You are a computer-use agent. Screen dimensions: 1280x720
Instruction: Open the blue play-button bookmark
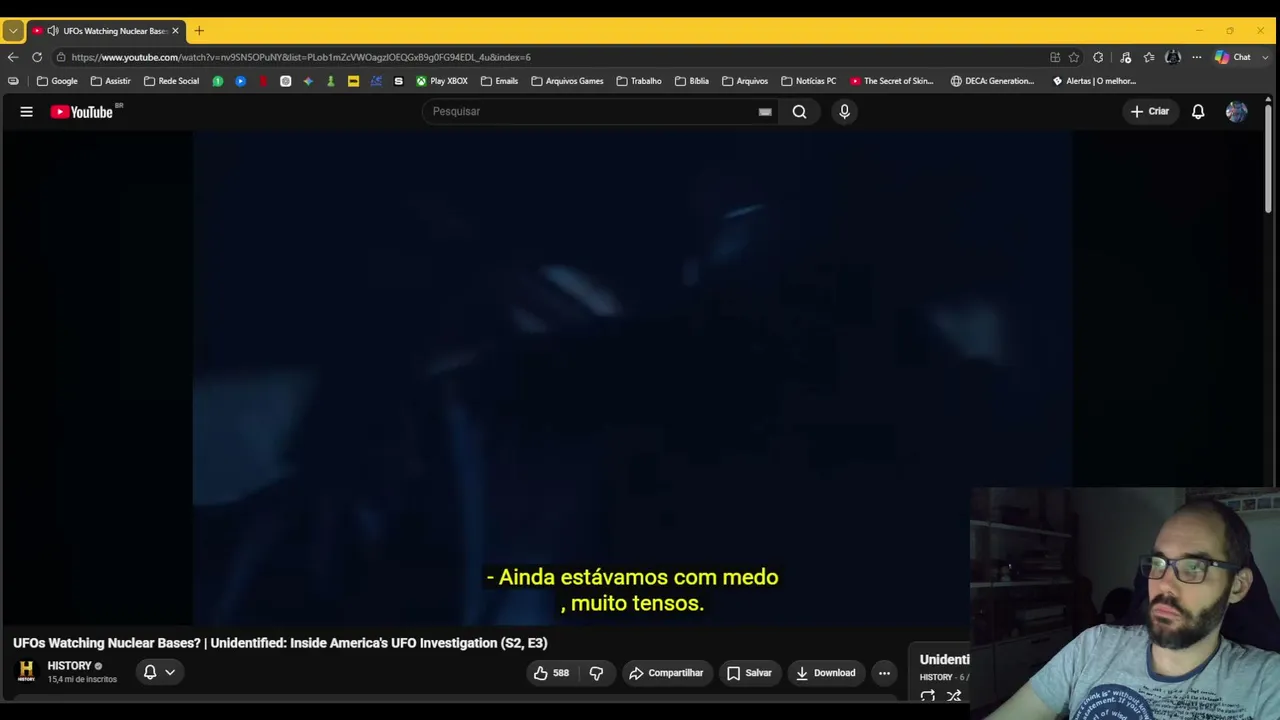[240, 81]
